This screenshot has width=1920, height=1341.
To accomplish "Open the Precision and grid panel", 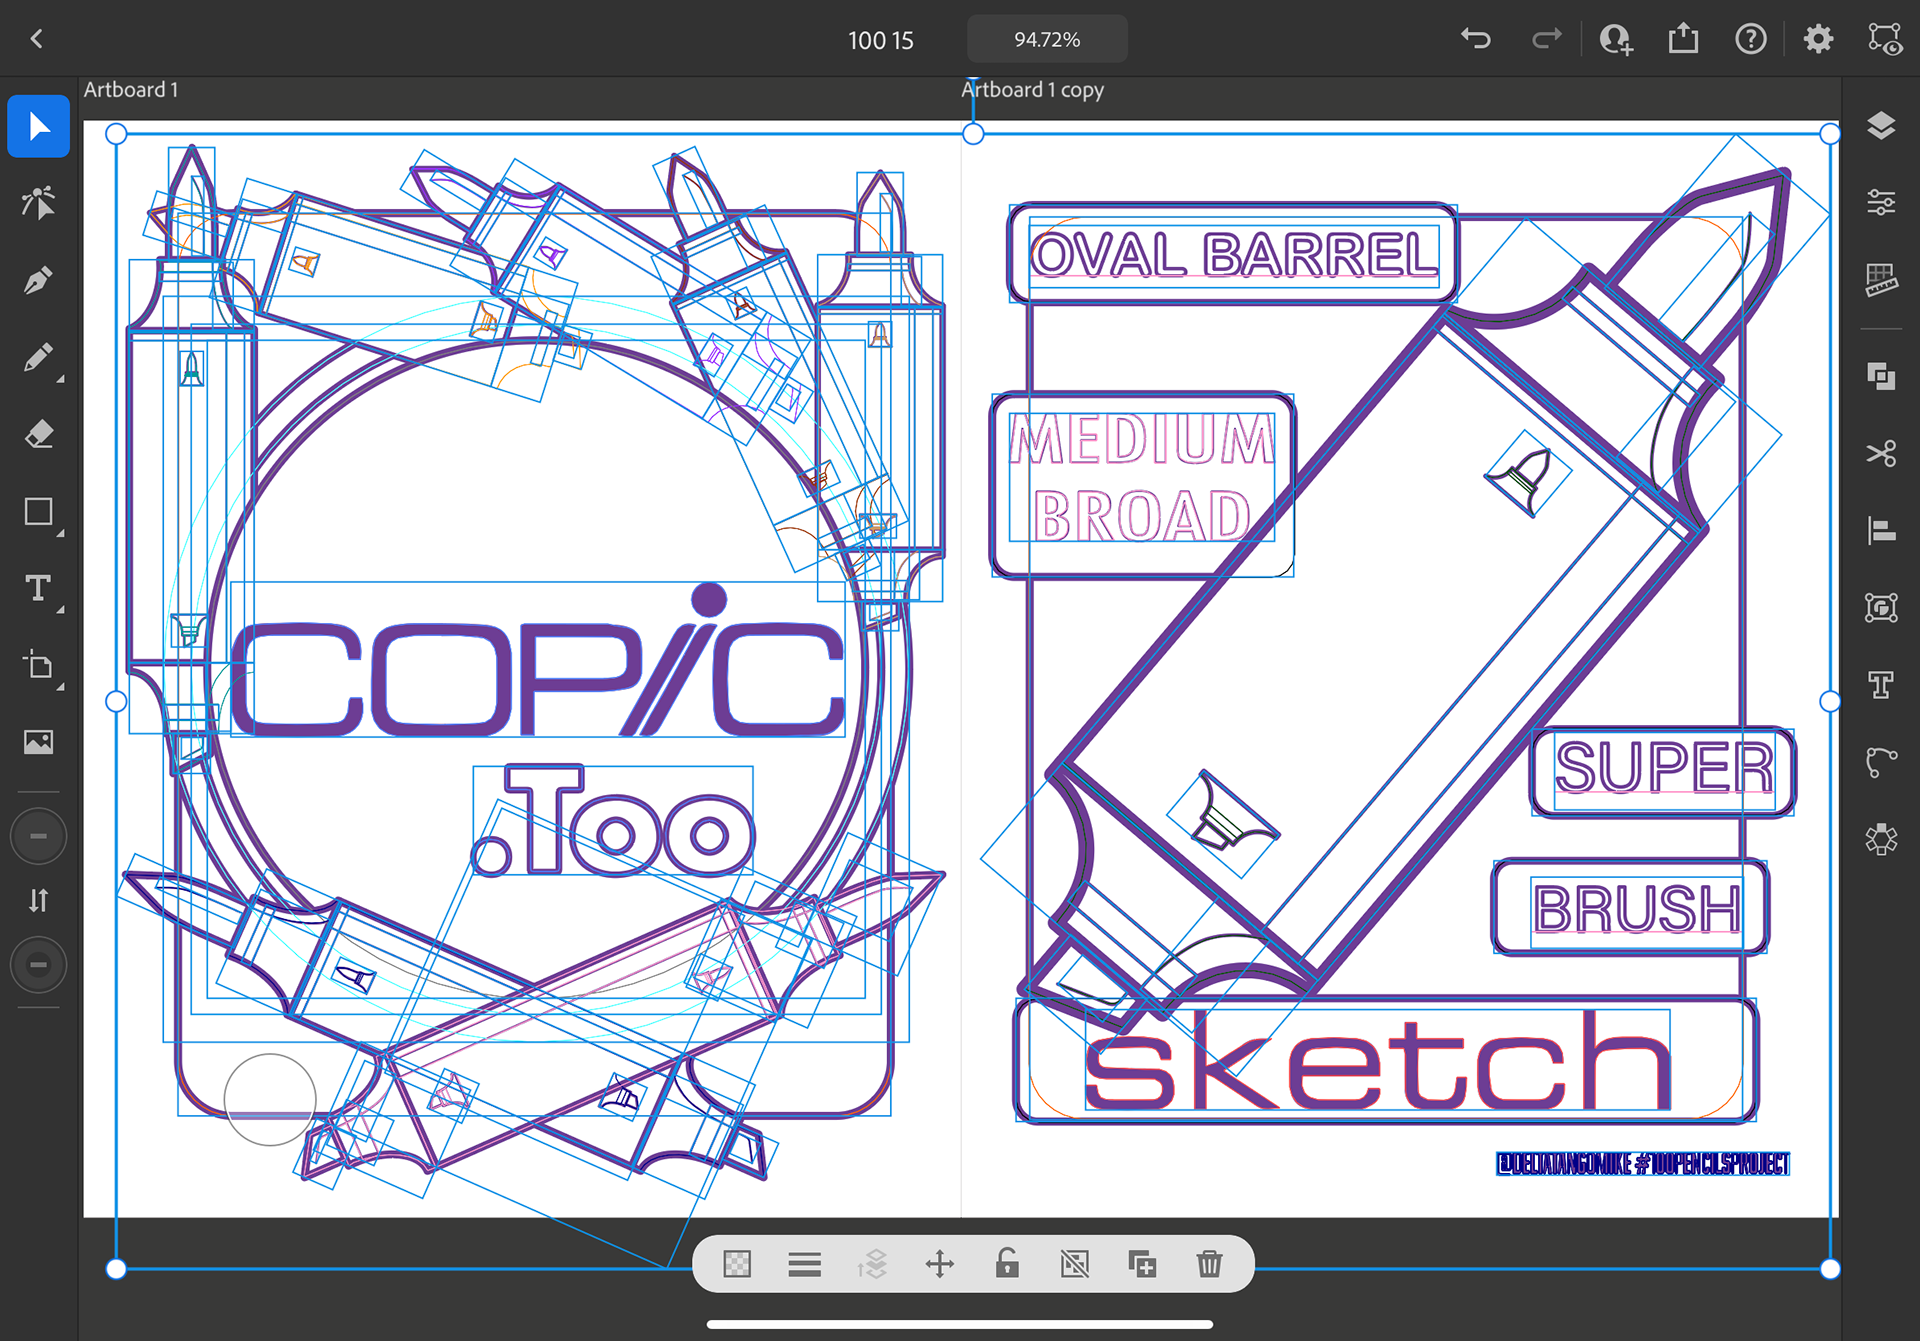I will click(1881, 280).
